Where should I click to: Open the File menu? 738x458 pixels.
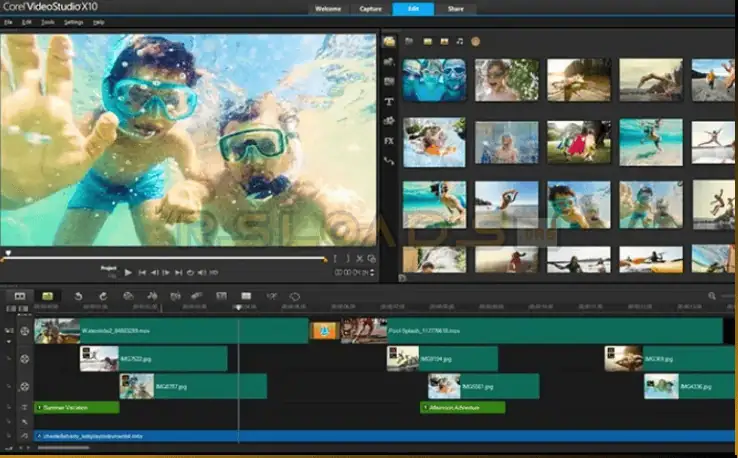tap(8, 22)
